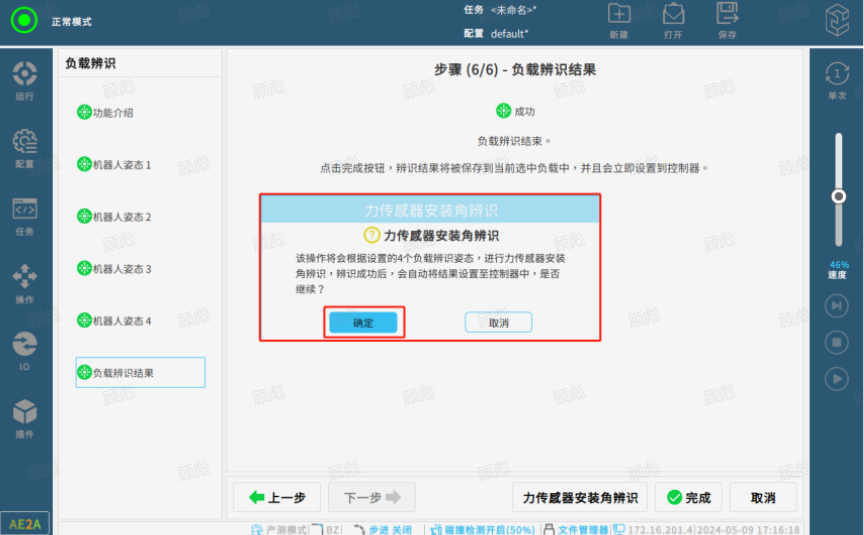Select the 功能介绍 step in list
The image size is (864, 535).
pyautogui.click(x=112, y=113)
